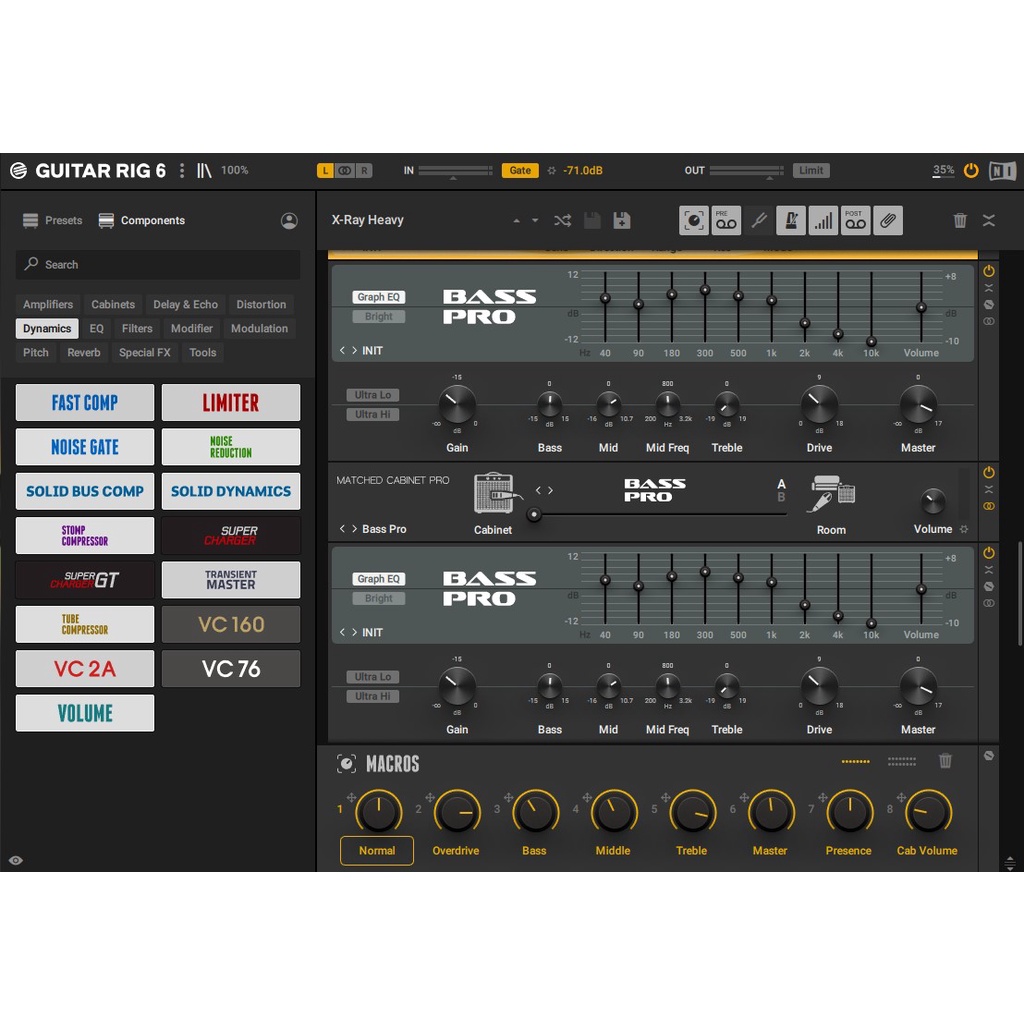Show macros with the knob frame icon
The image size is (1024, 1024).
pyautogui.click(x=694, y=221)
